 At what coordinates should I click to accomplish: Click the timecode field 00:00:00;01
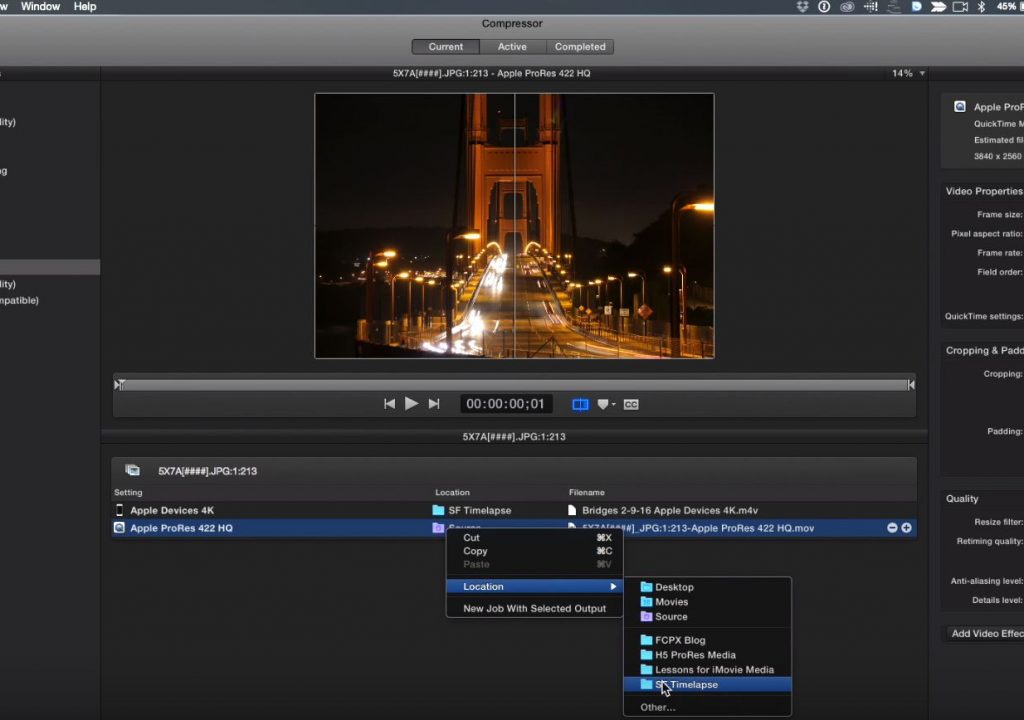[x=505, y=404]
